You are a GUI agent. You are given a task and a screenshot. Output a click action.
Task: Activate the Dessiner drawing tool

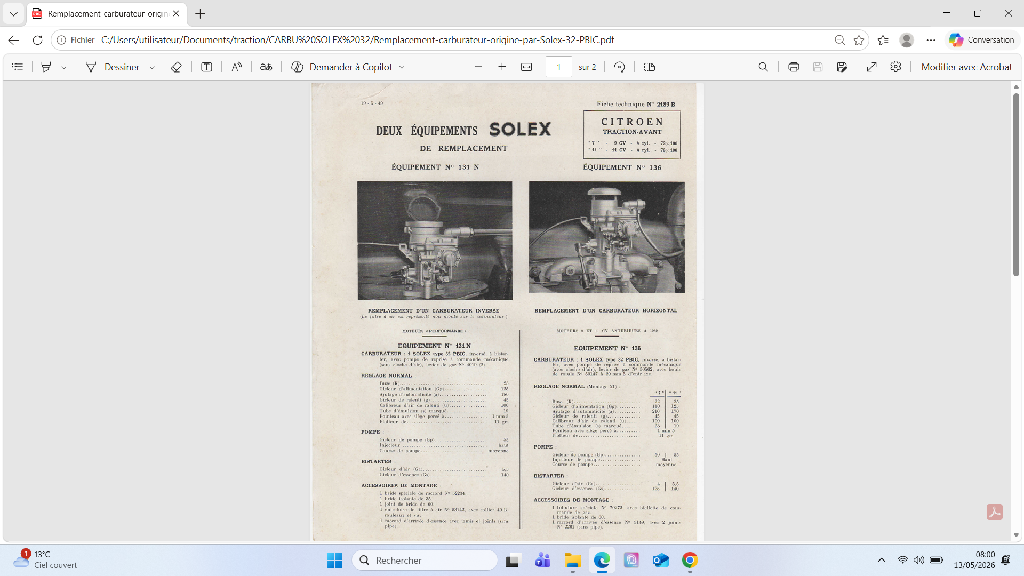coord(112,67)
